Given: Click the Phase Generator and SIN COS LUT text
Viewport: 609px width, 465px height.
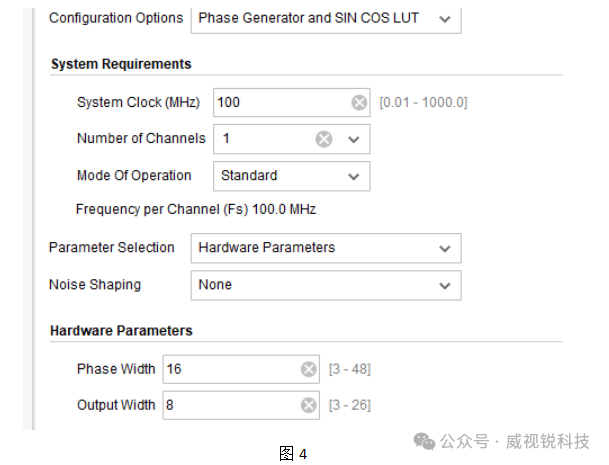Looking at the screenshot, I should tap(308, 18).
